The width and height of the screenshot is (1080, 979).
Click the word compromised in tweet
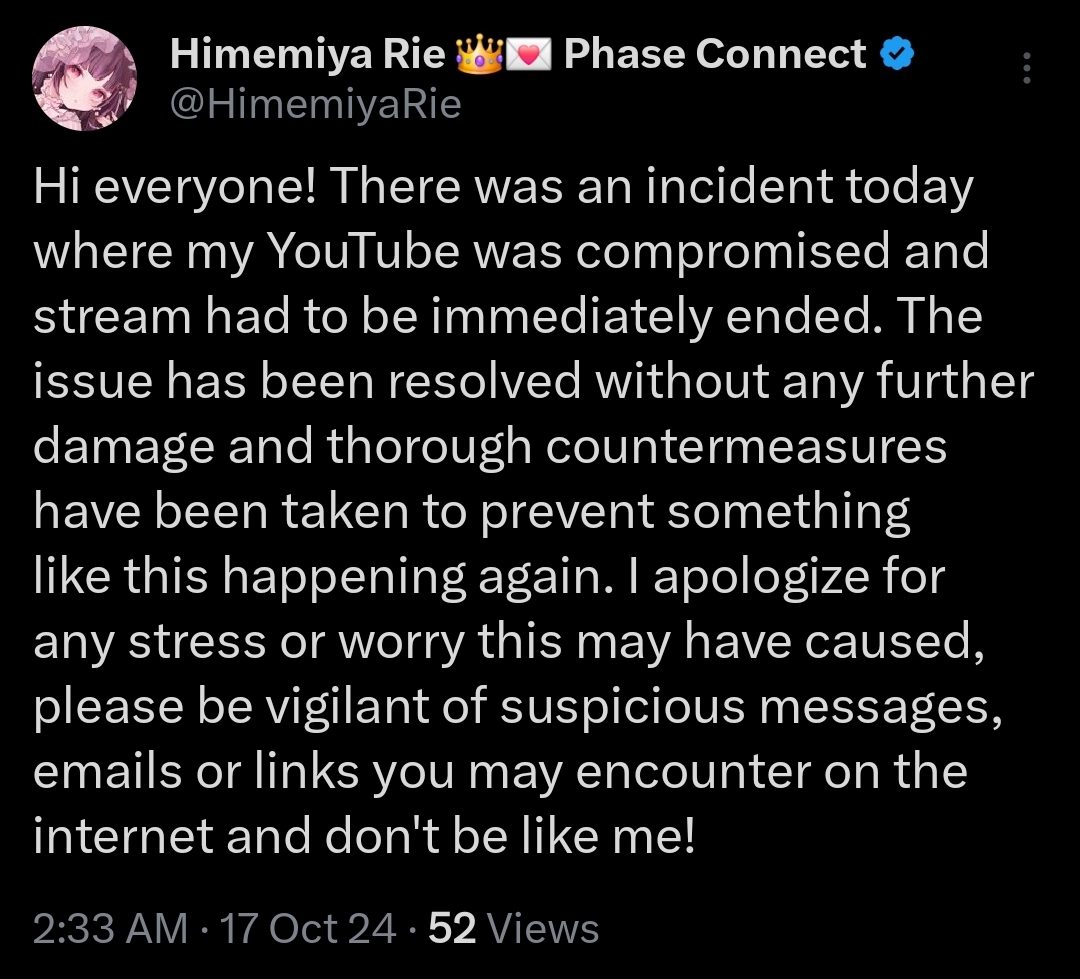pyautogui.click(x=733, y=254)
